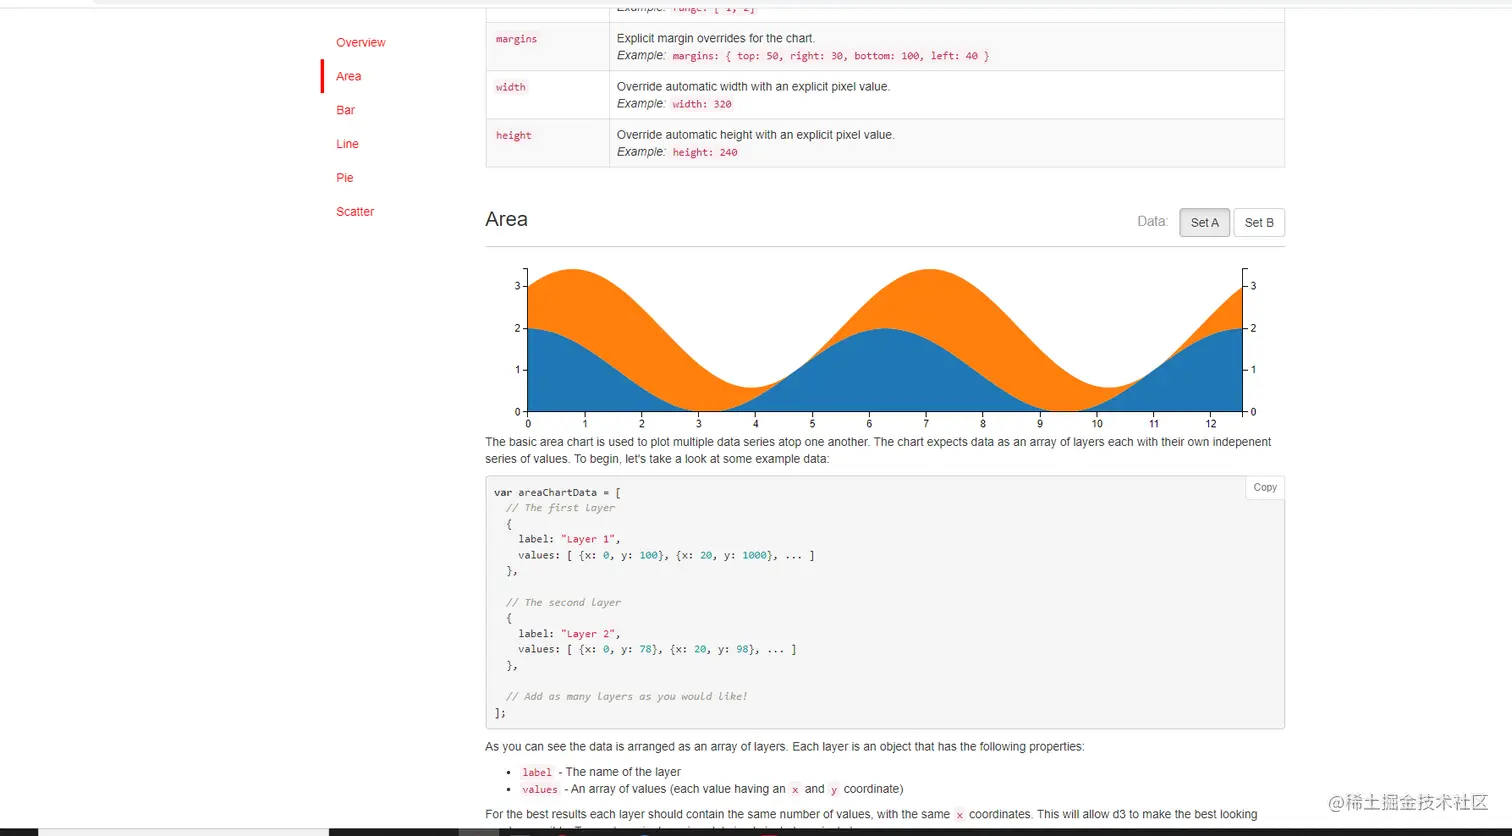This screenshot has width=1512, height=836.
Task: Click the 'label: "Layer 1"' code line
Action: (x=569, y=539)
